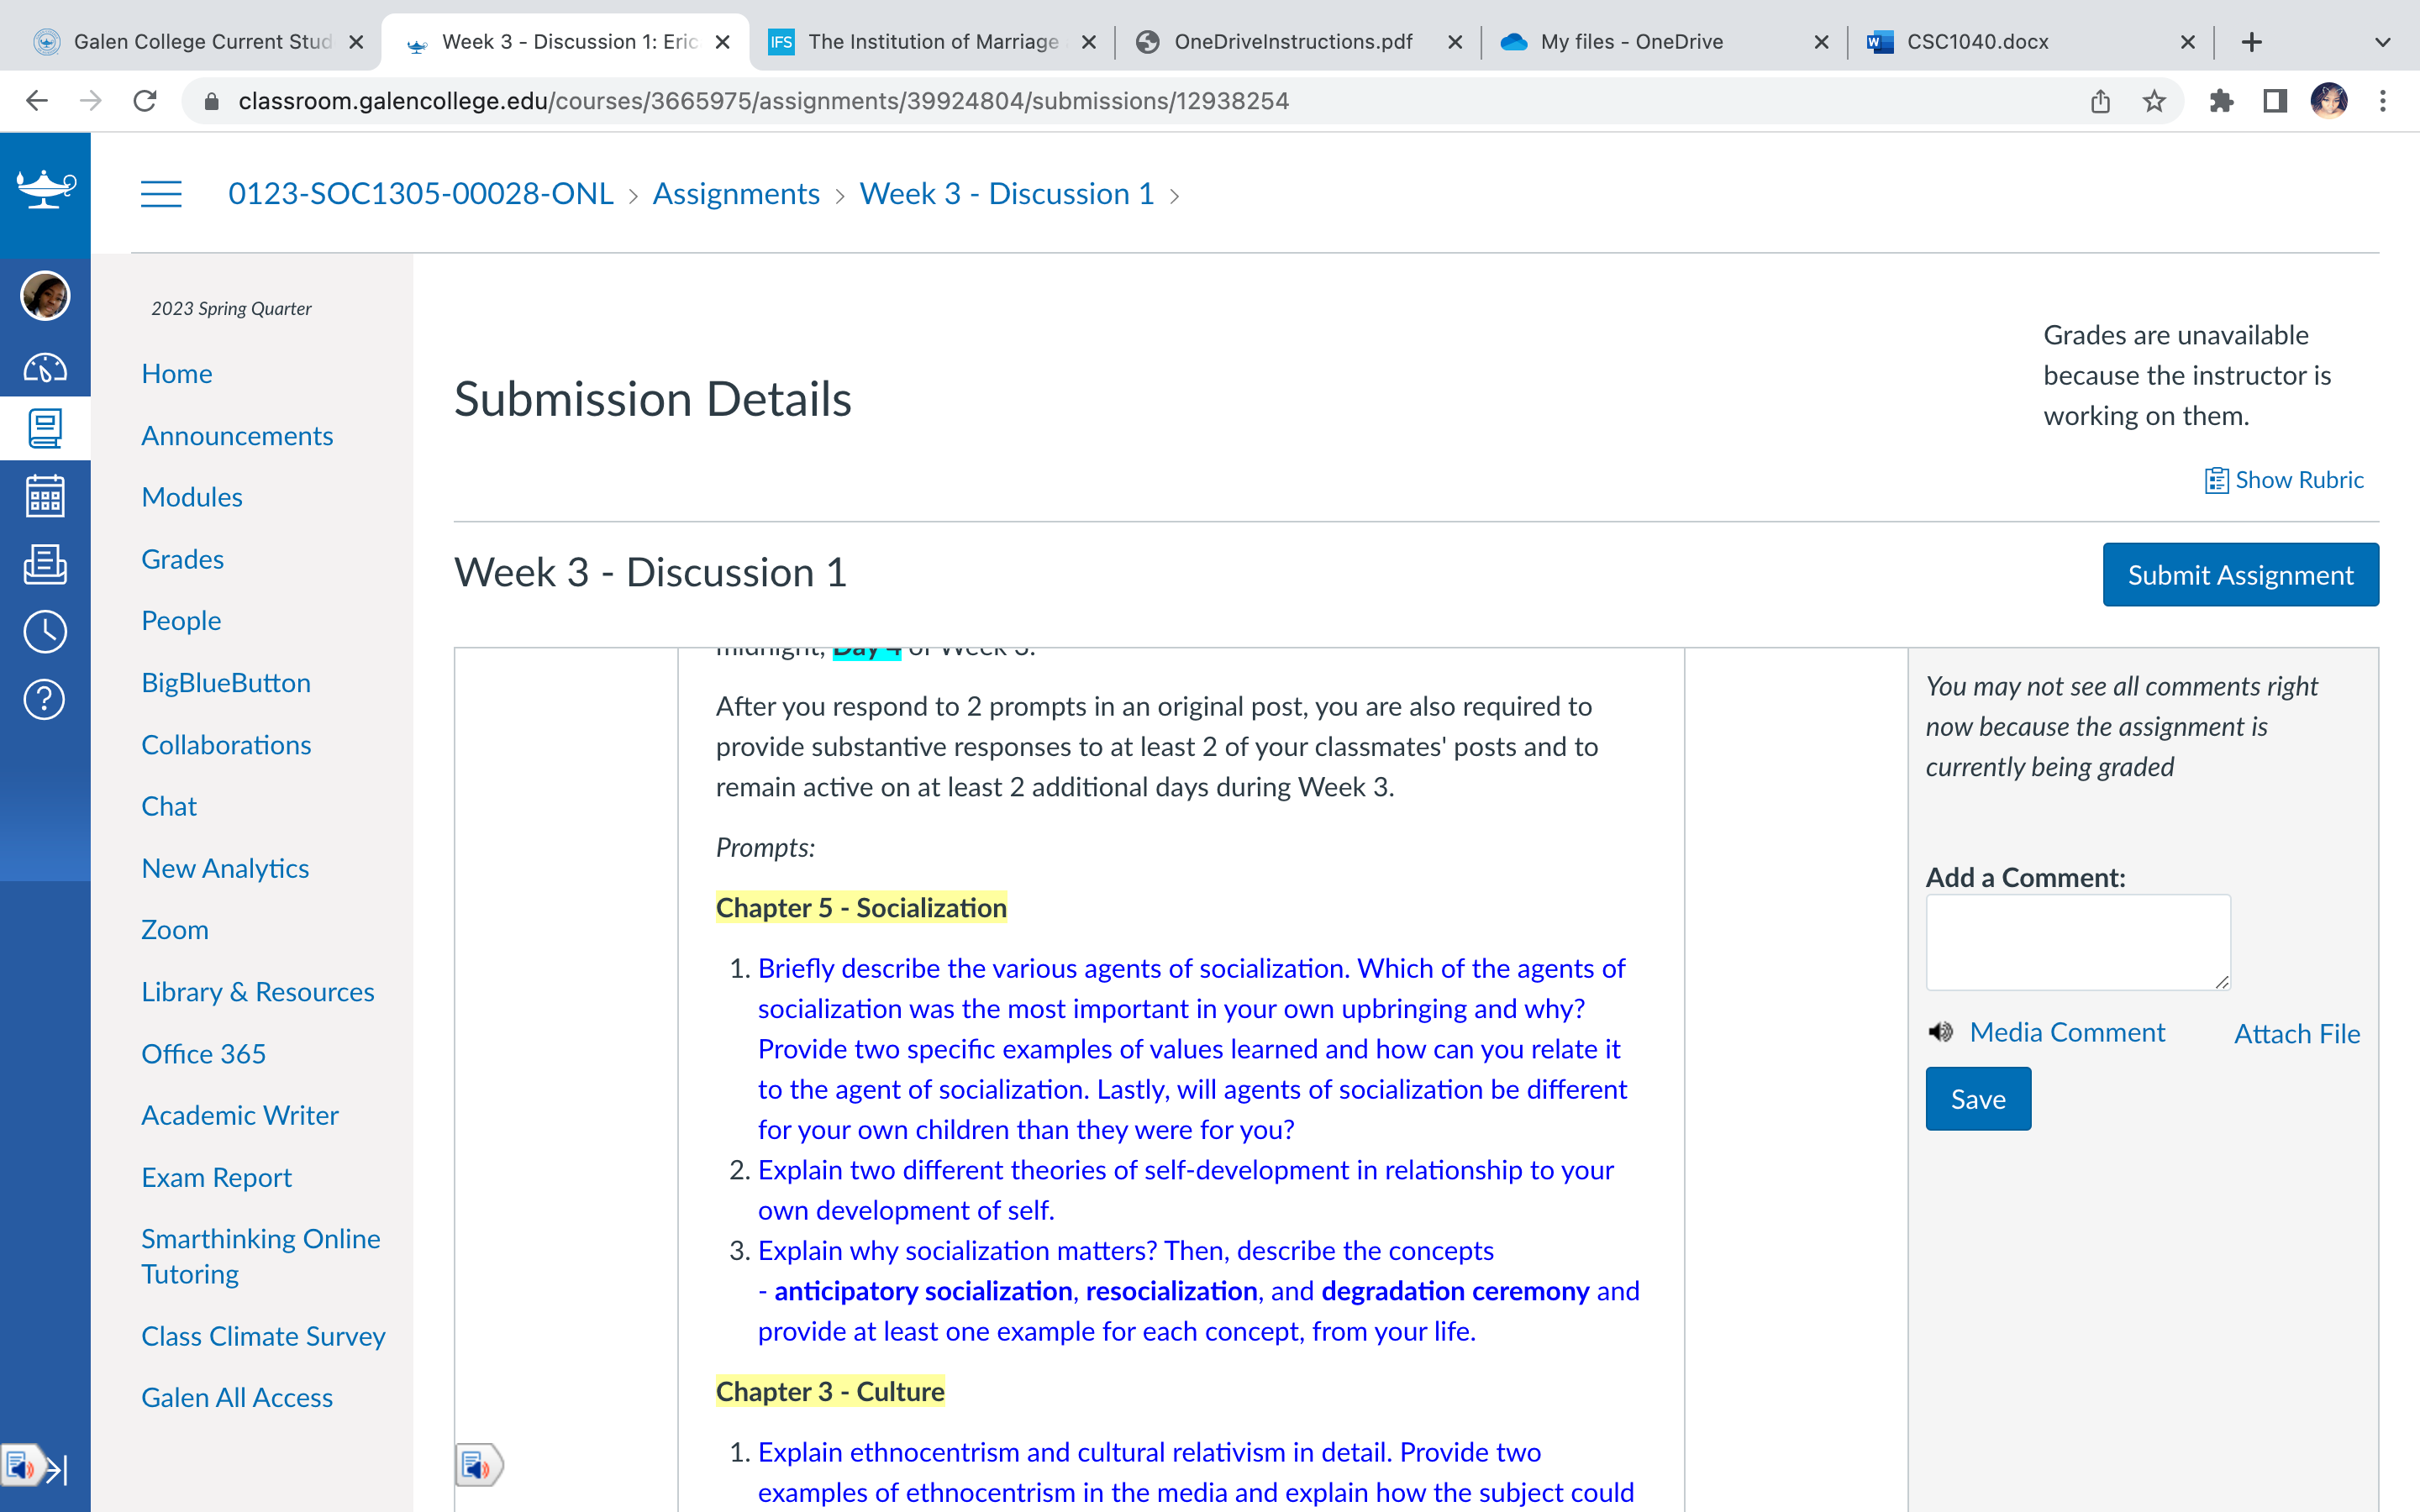Switch to the CSC1040.docx tab
The height and width of the screenshot is (1512, 2420).
click(x=2030, y=42)
